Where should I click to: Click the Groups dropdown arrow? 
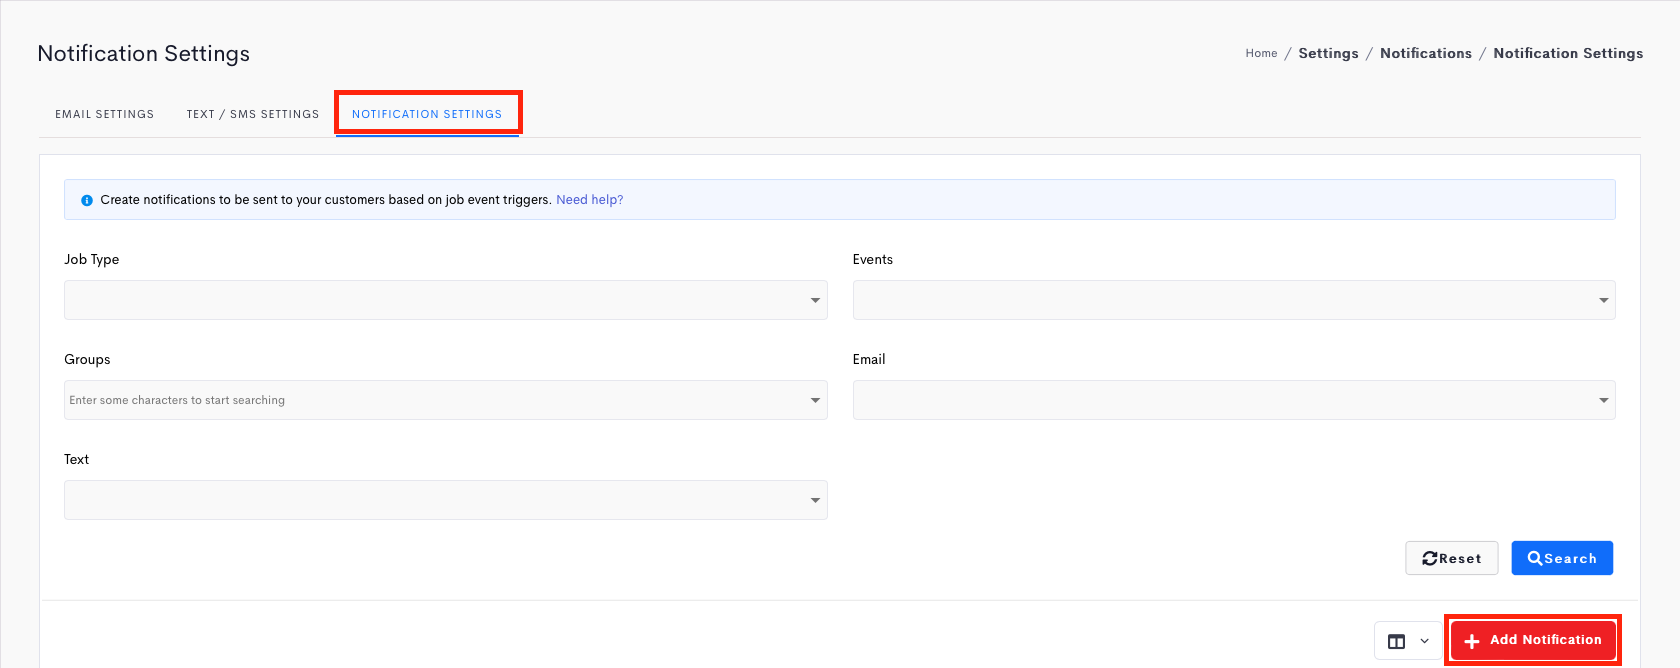tap(815, 400)
